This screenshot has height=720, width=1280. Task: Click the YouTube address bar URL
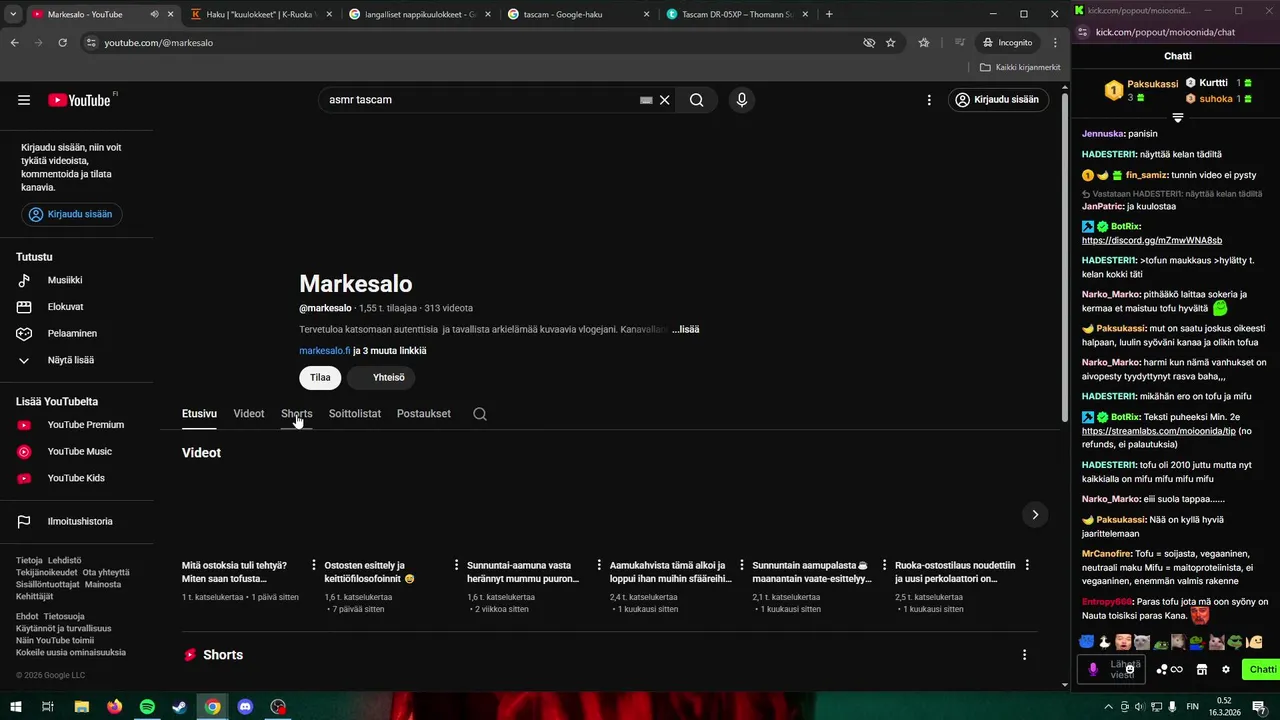click(159, 43)
